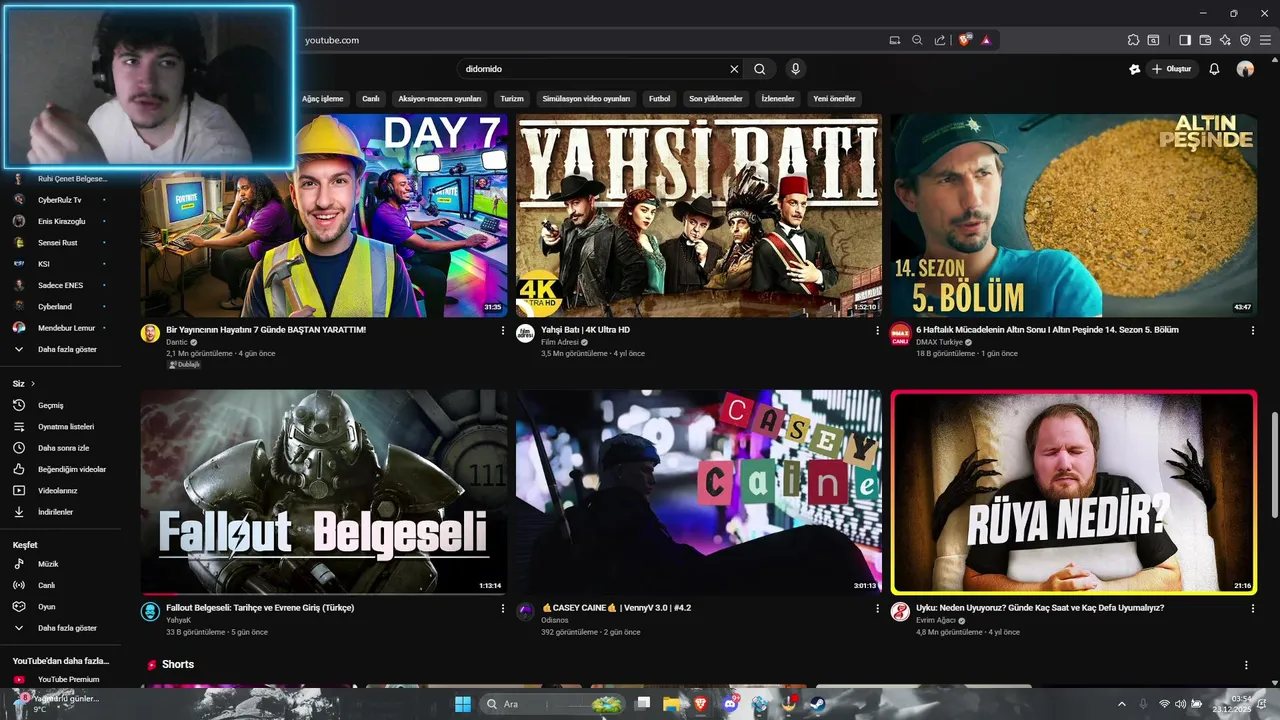The image size is (1280, 720).
Task: Open the Yahşi Batı video thumbnail
Action: (x=699, y=215)
